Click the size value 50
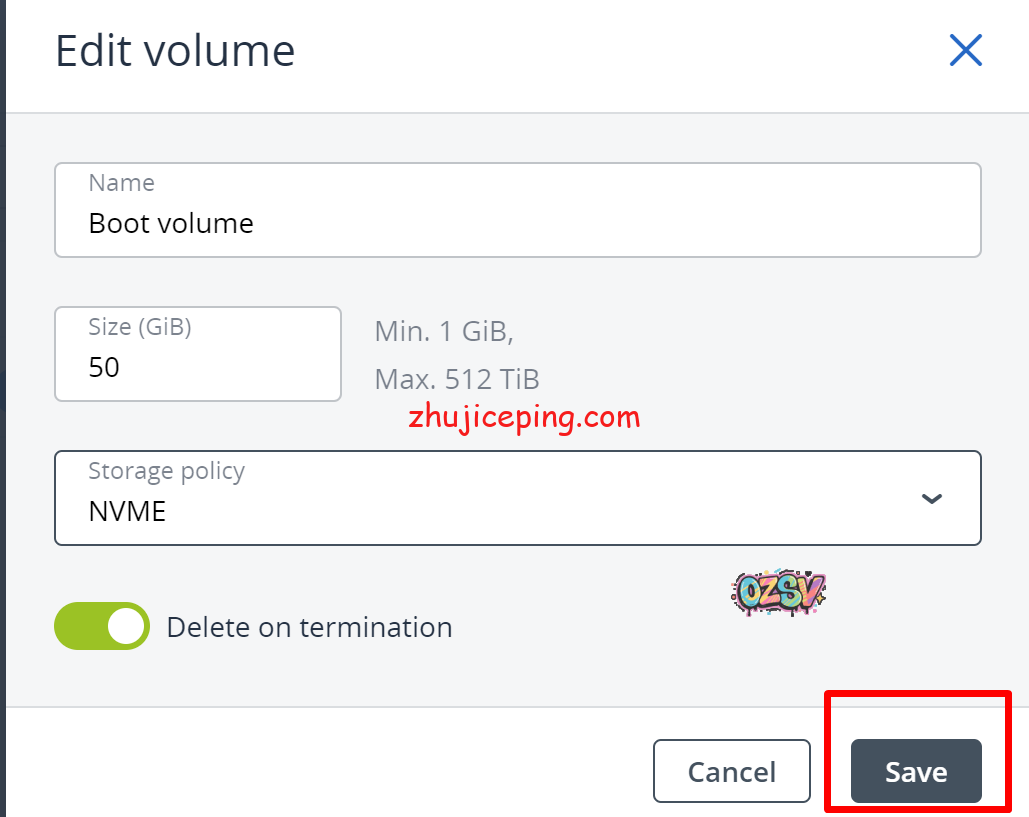 coord(104,367)
